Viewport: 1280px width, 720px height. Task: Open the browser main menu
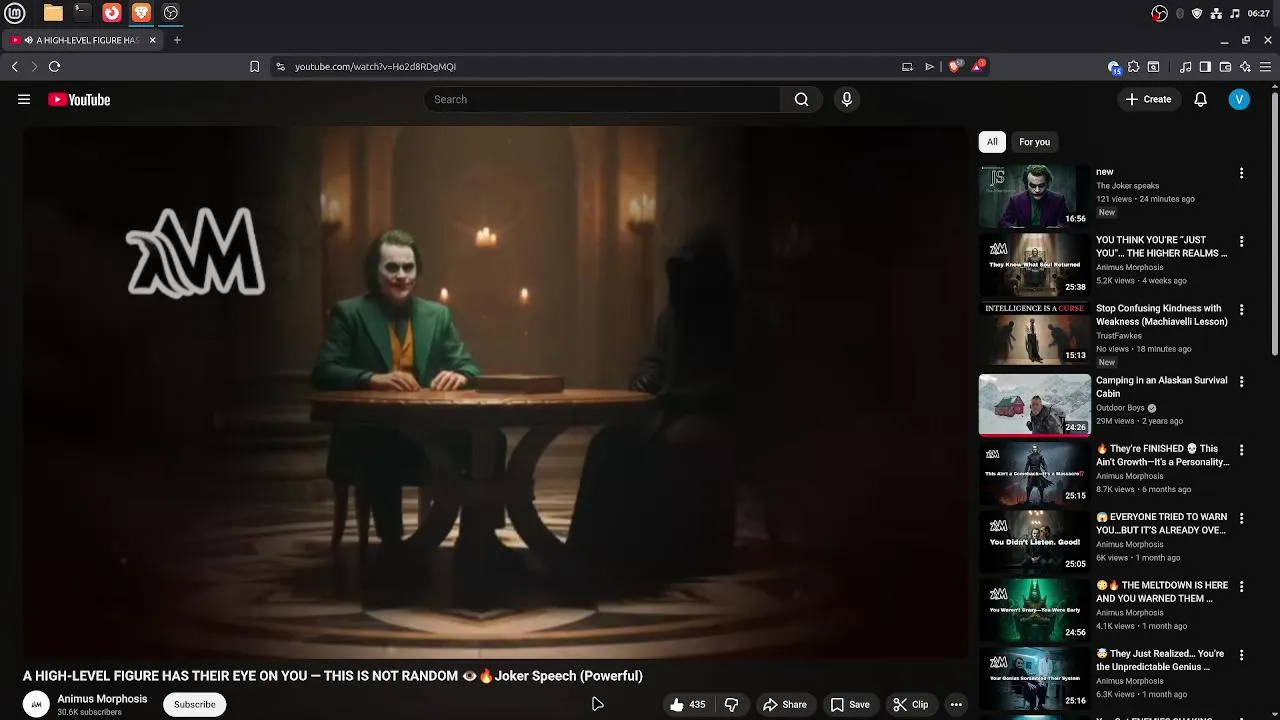point(1265,67)
